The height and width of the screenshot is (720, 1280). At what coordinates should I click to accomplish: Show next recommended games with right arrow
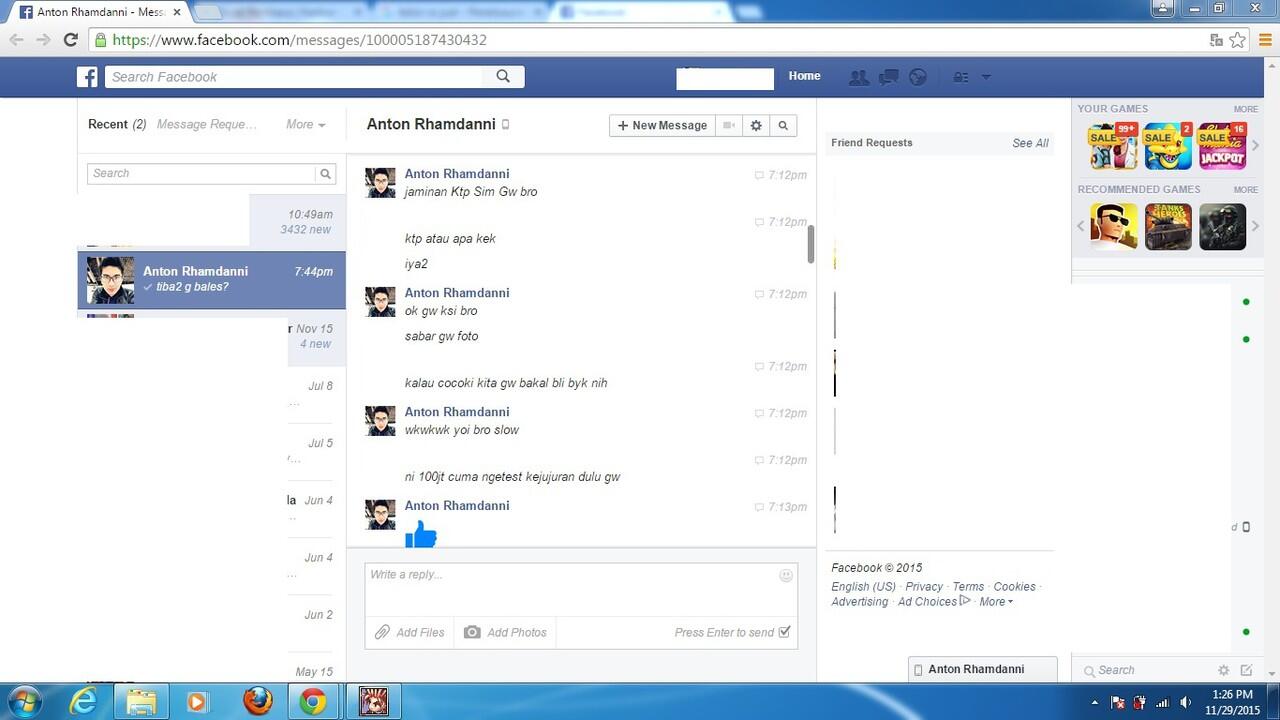(1256, 227)
